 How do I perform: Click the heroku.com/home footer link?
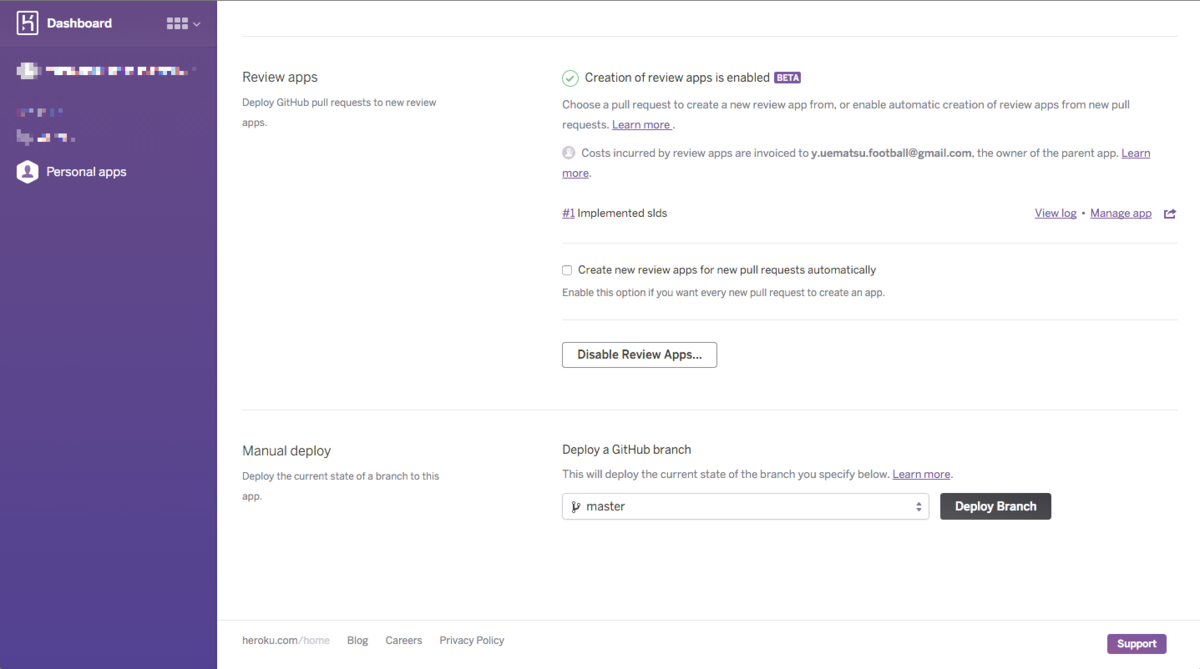(x=286, y=640)
